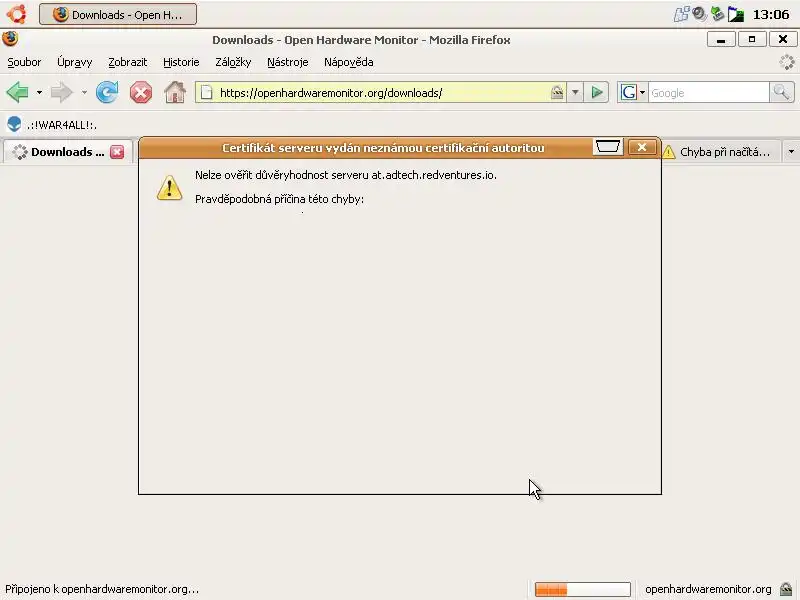Open the .:!WAR4ALL!:. bookmark
Viewport: 800px width, 600px height.
click(52, 125)
